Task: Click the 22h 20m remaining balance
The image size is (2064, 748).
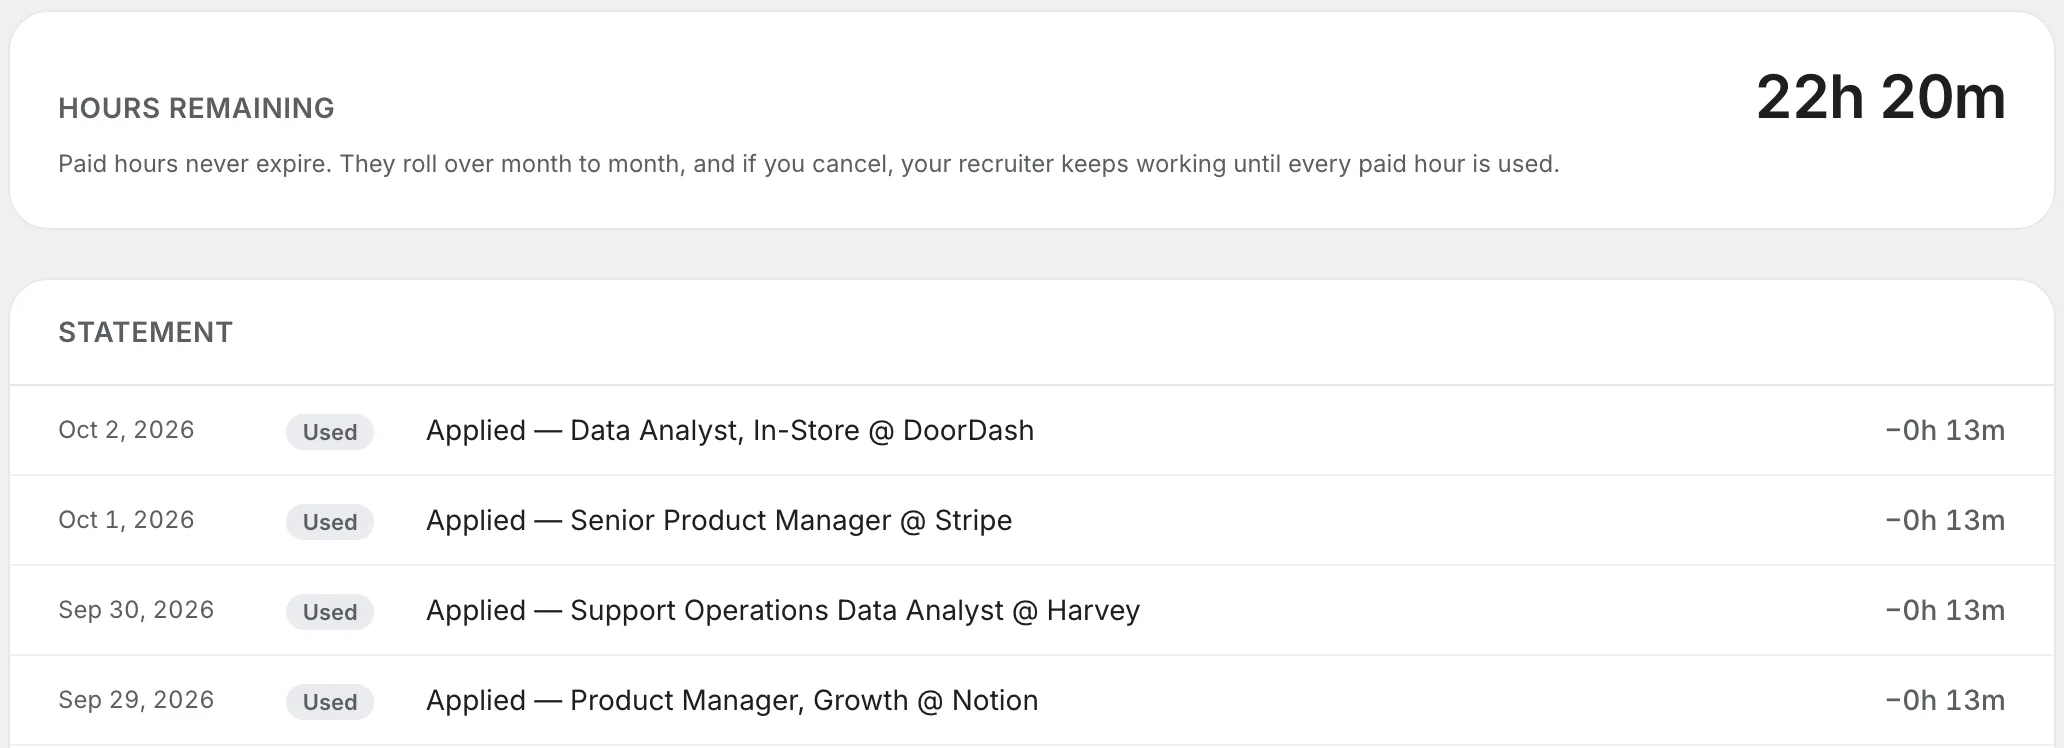Action: (1880, 98)
